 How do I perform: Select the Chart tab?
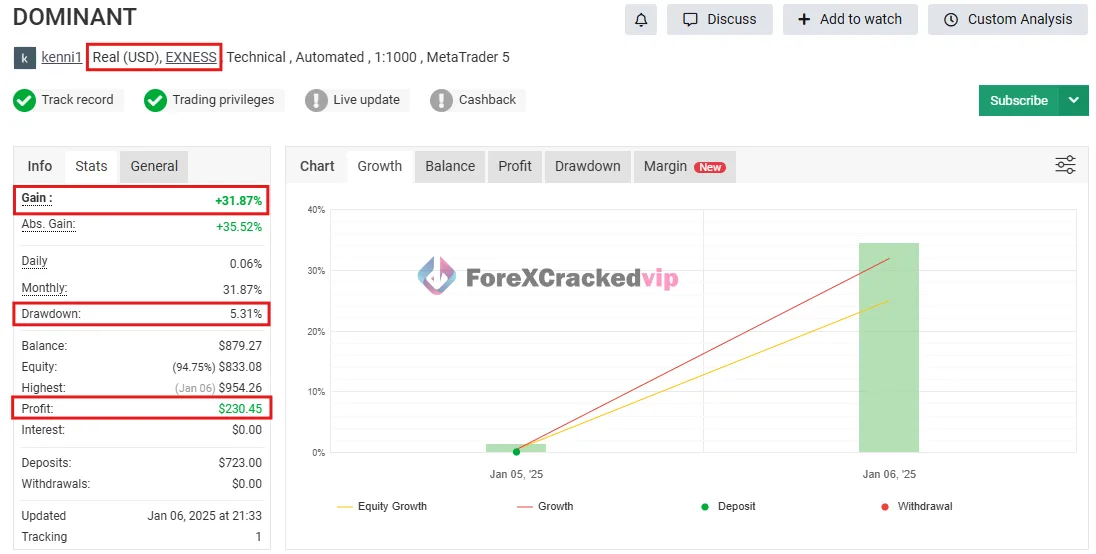(317, 166)
